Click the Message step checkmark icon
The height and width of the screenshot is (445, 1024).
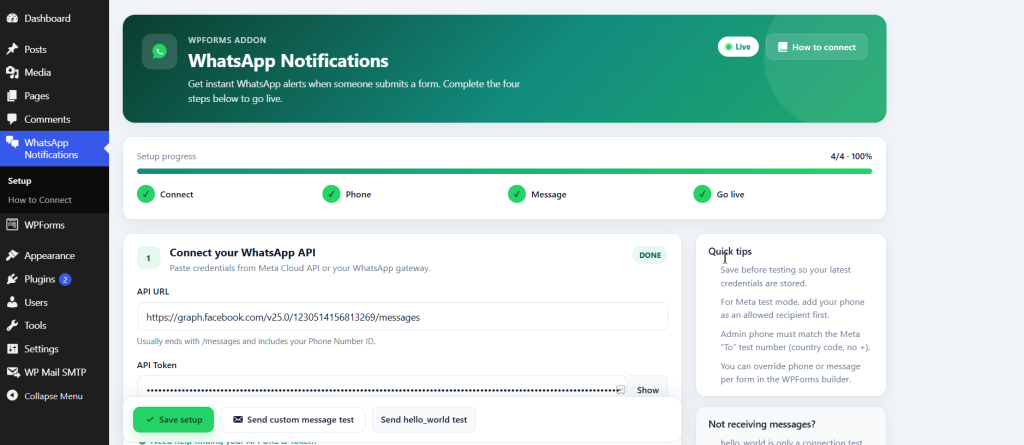(x=517, y=194)
